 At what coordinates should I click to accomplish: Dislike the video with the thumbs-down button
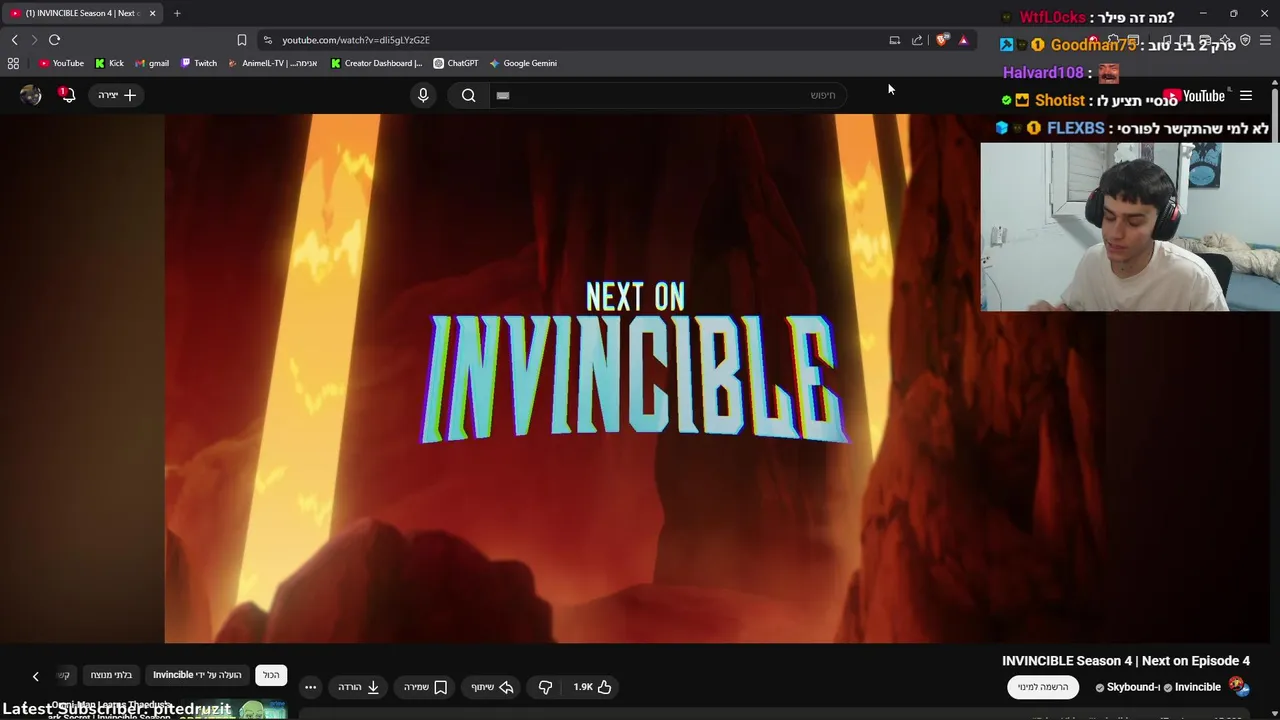click(x=545, y=687)
